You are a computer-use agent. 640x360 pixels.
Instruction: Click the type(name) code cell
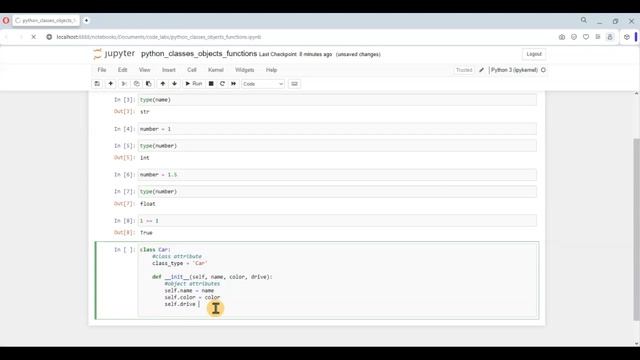tap(337, 100)
